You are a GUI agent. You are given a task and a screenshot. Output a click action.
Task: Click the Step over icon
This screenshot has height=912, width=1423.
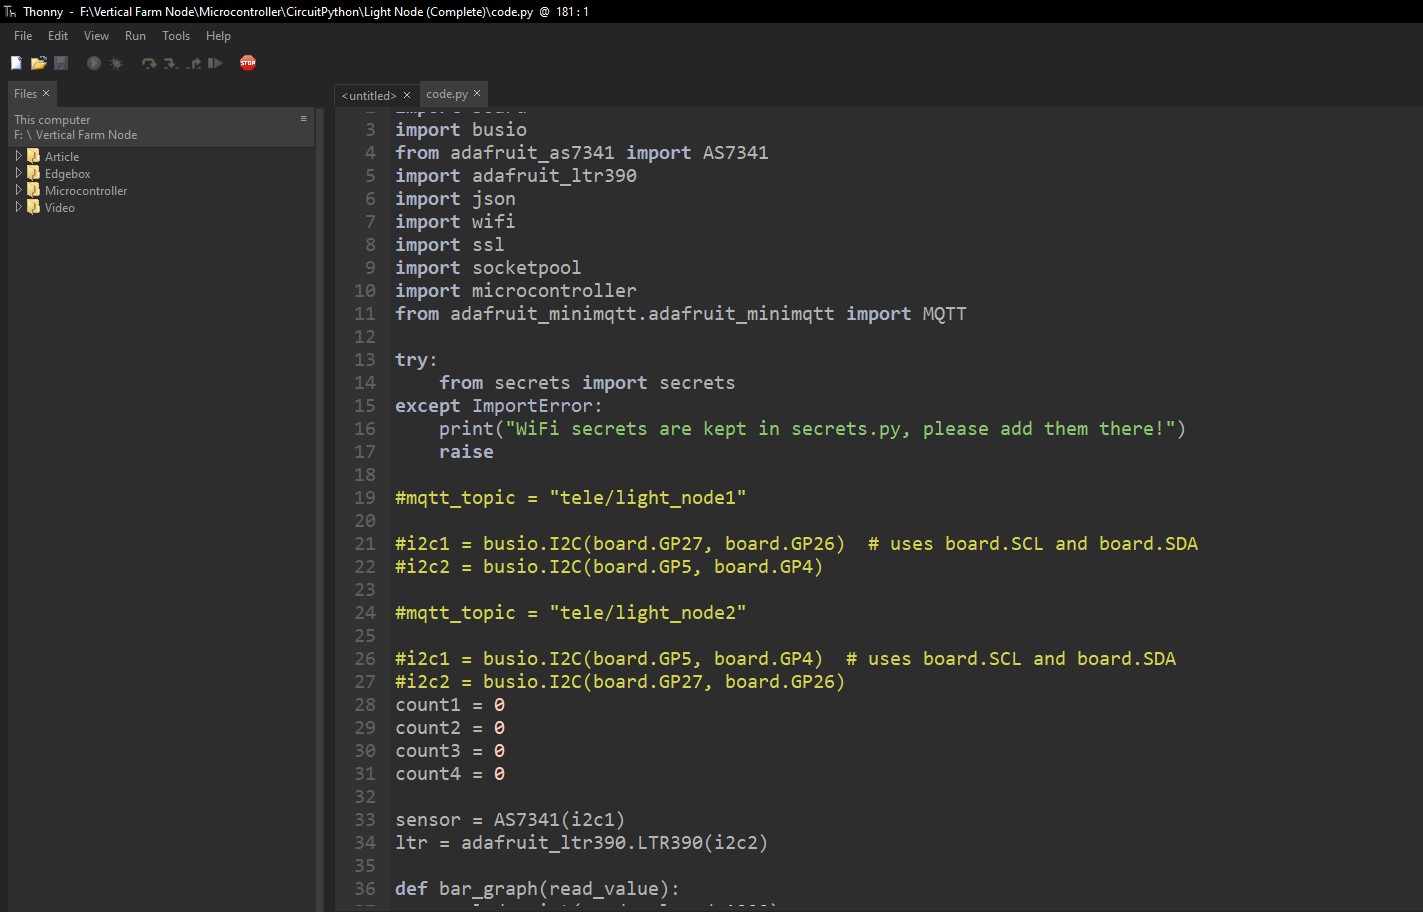[149, 63]
